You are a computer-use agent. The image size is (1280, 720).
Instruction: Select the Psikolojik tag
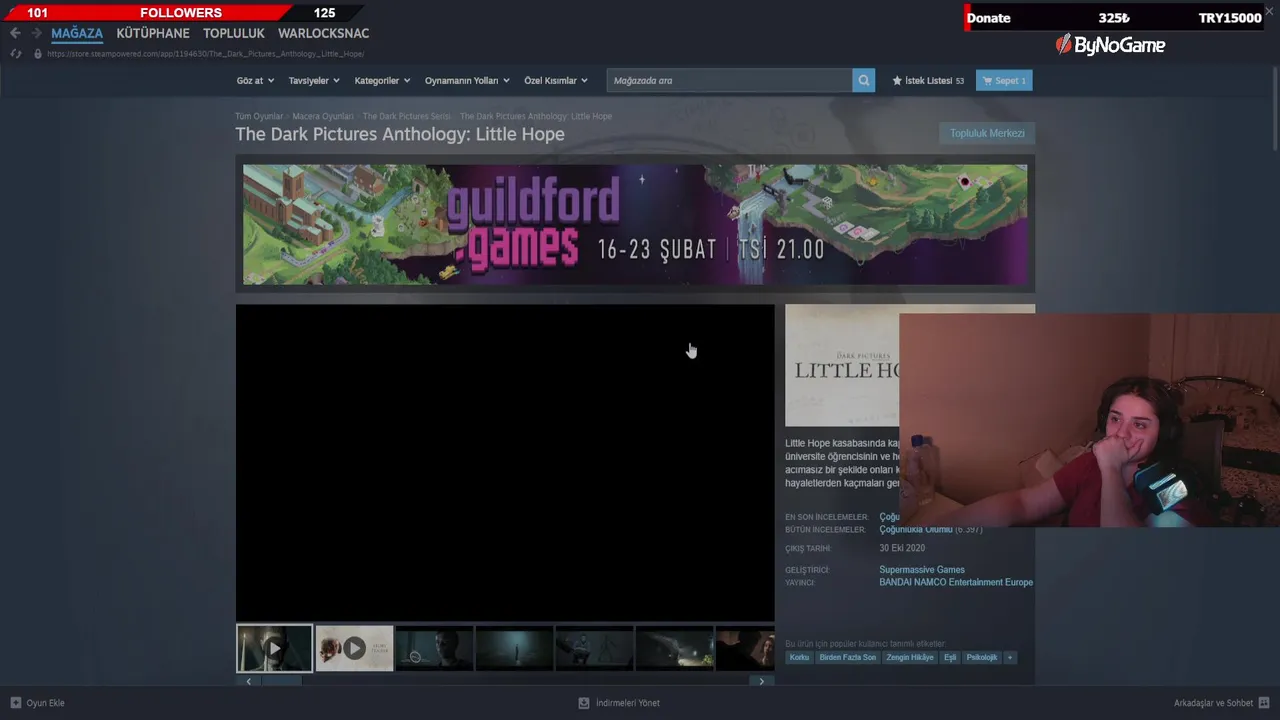pyautogui.click(x=982, y=657)
